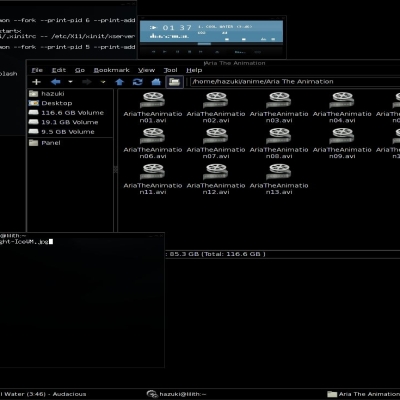The width and height of the screenshot is (400, 400).
Task: Click the Cool Water song title in Audacious
Action: tap(225, 27)
